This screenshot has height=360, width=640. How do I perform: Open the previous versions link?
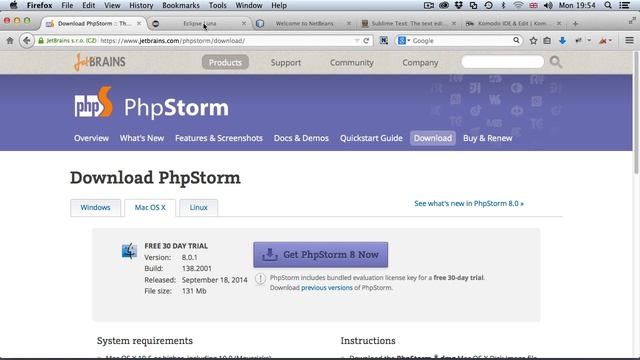[327, 288]
